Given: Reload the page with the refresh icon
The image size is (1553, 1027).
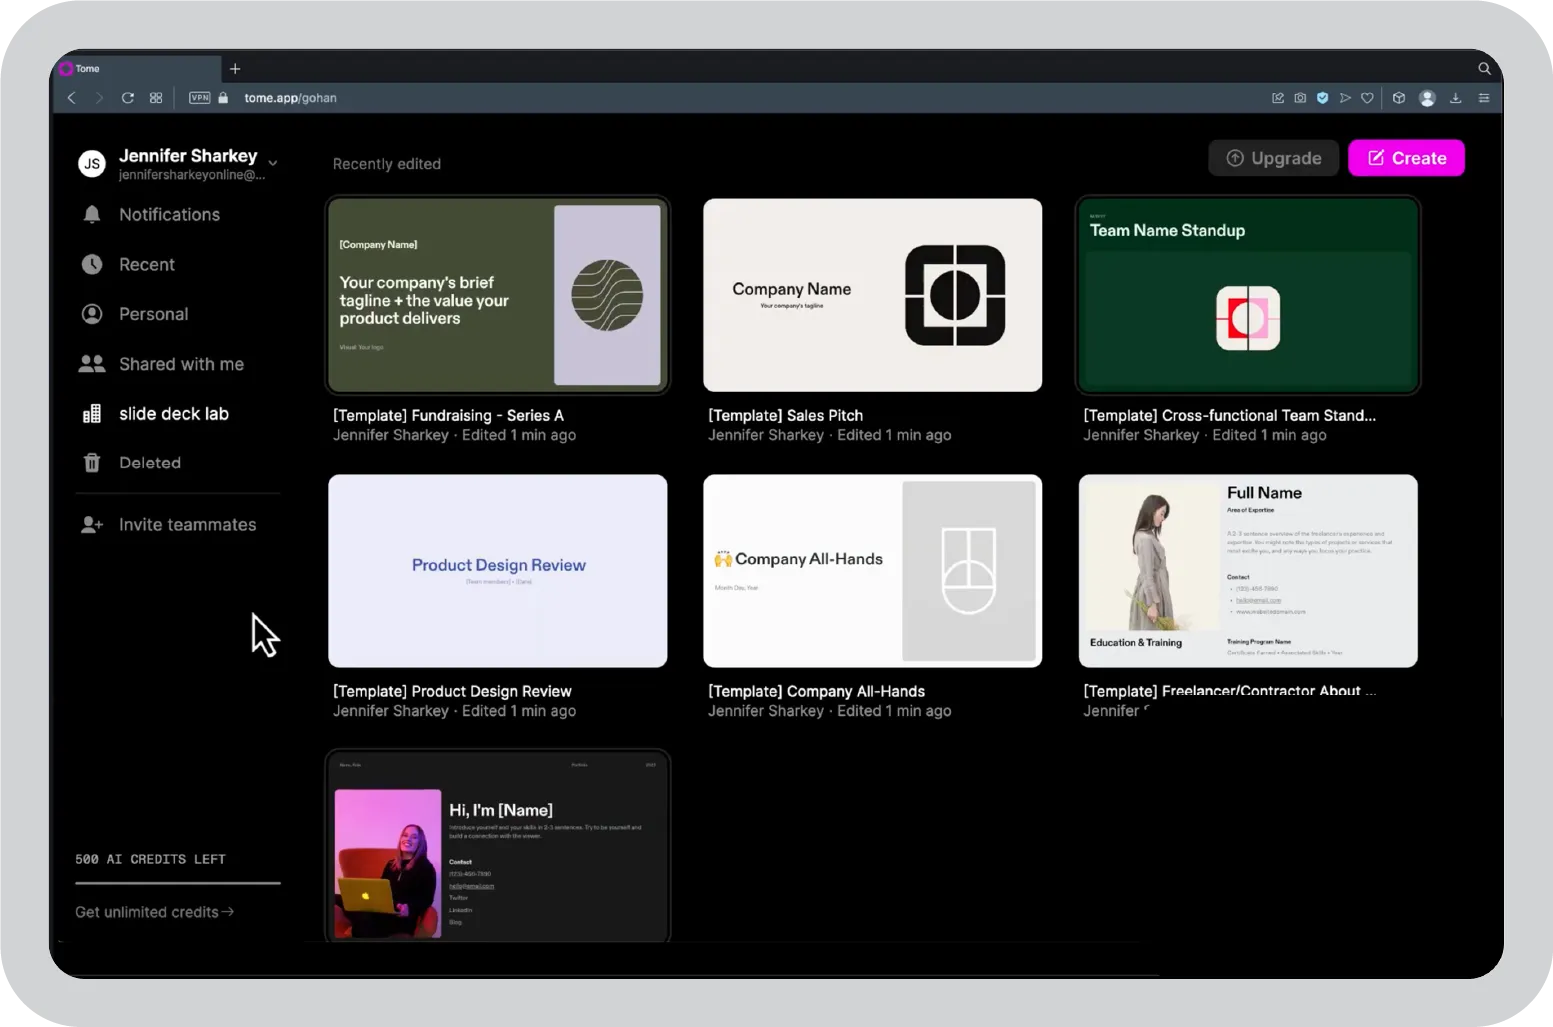Looking at the screenshot, I should [128, 98].
